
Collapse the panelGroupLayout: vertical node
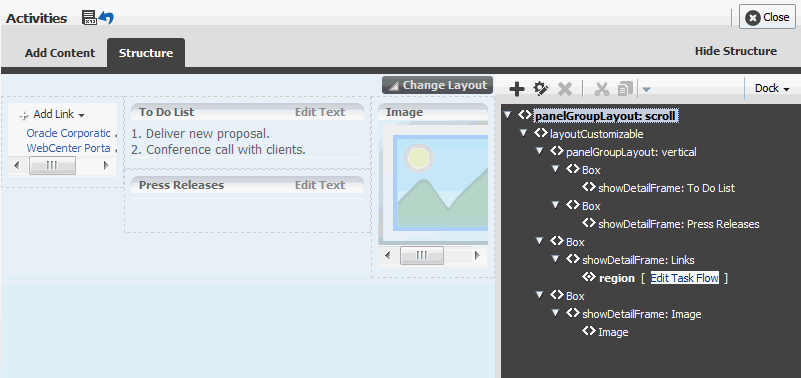[x=539, y=151]
